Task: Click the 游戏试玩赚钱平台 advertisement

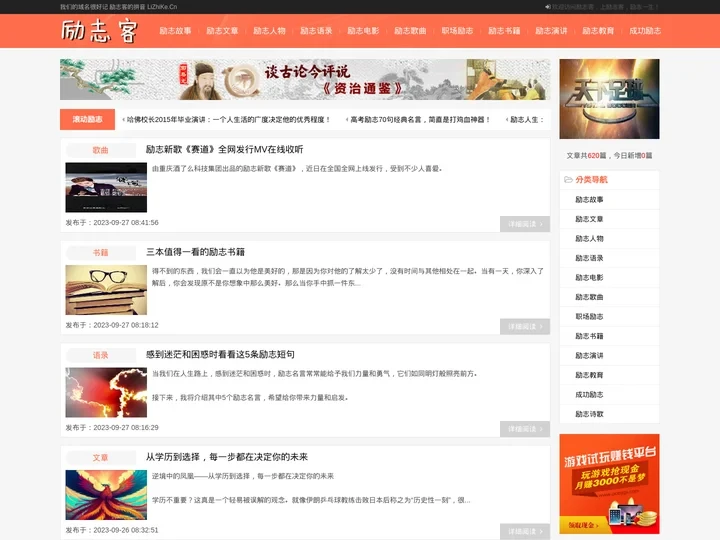Action: pyautogui.click(x=609, y=484)
